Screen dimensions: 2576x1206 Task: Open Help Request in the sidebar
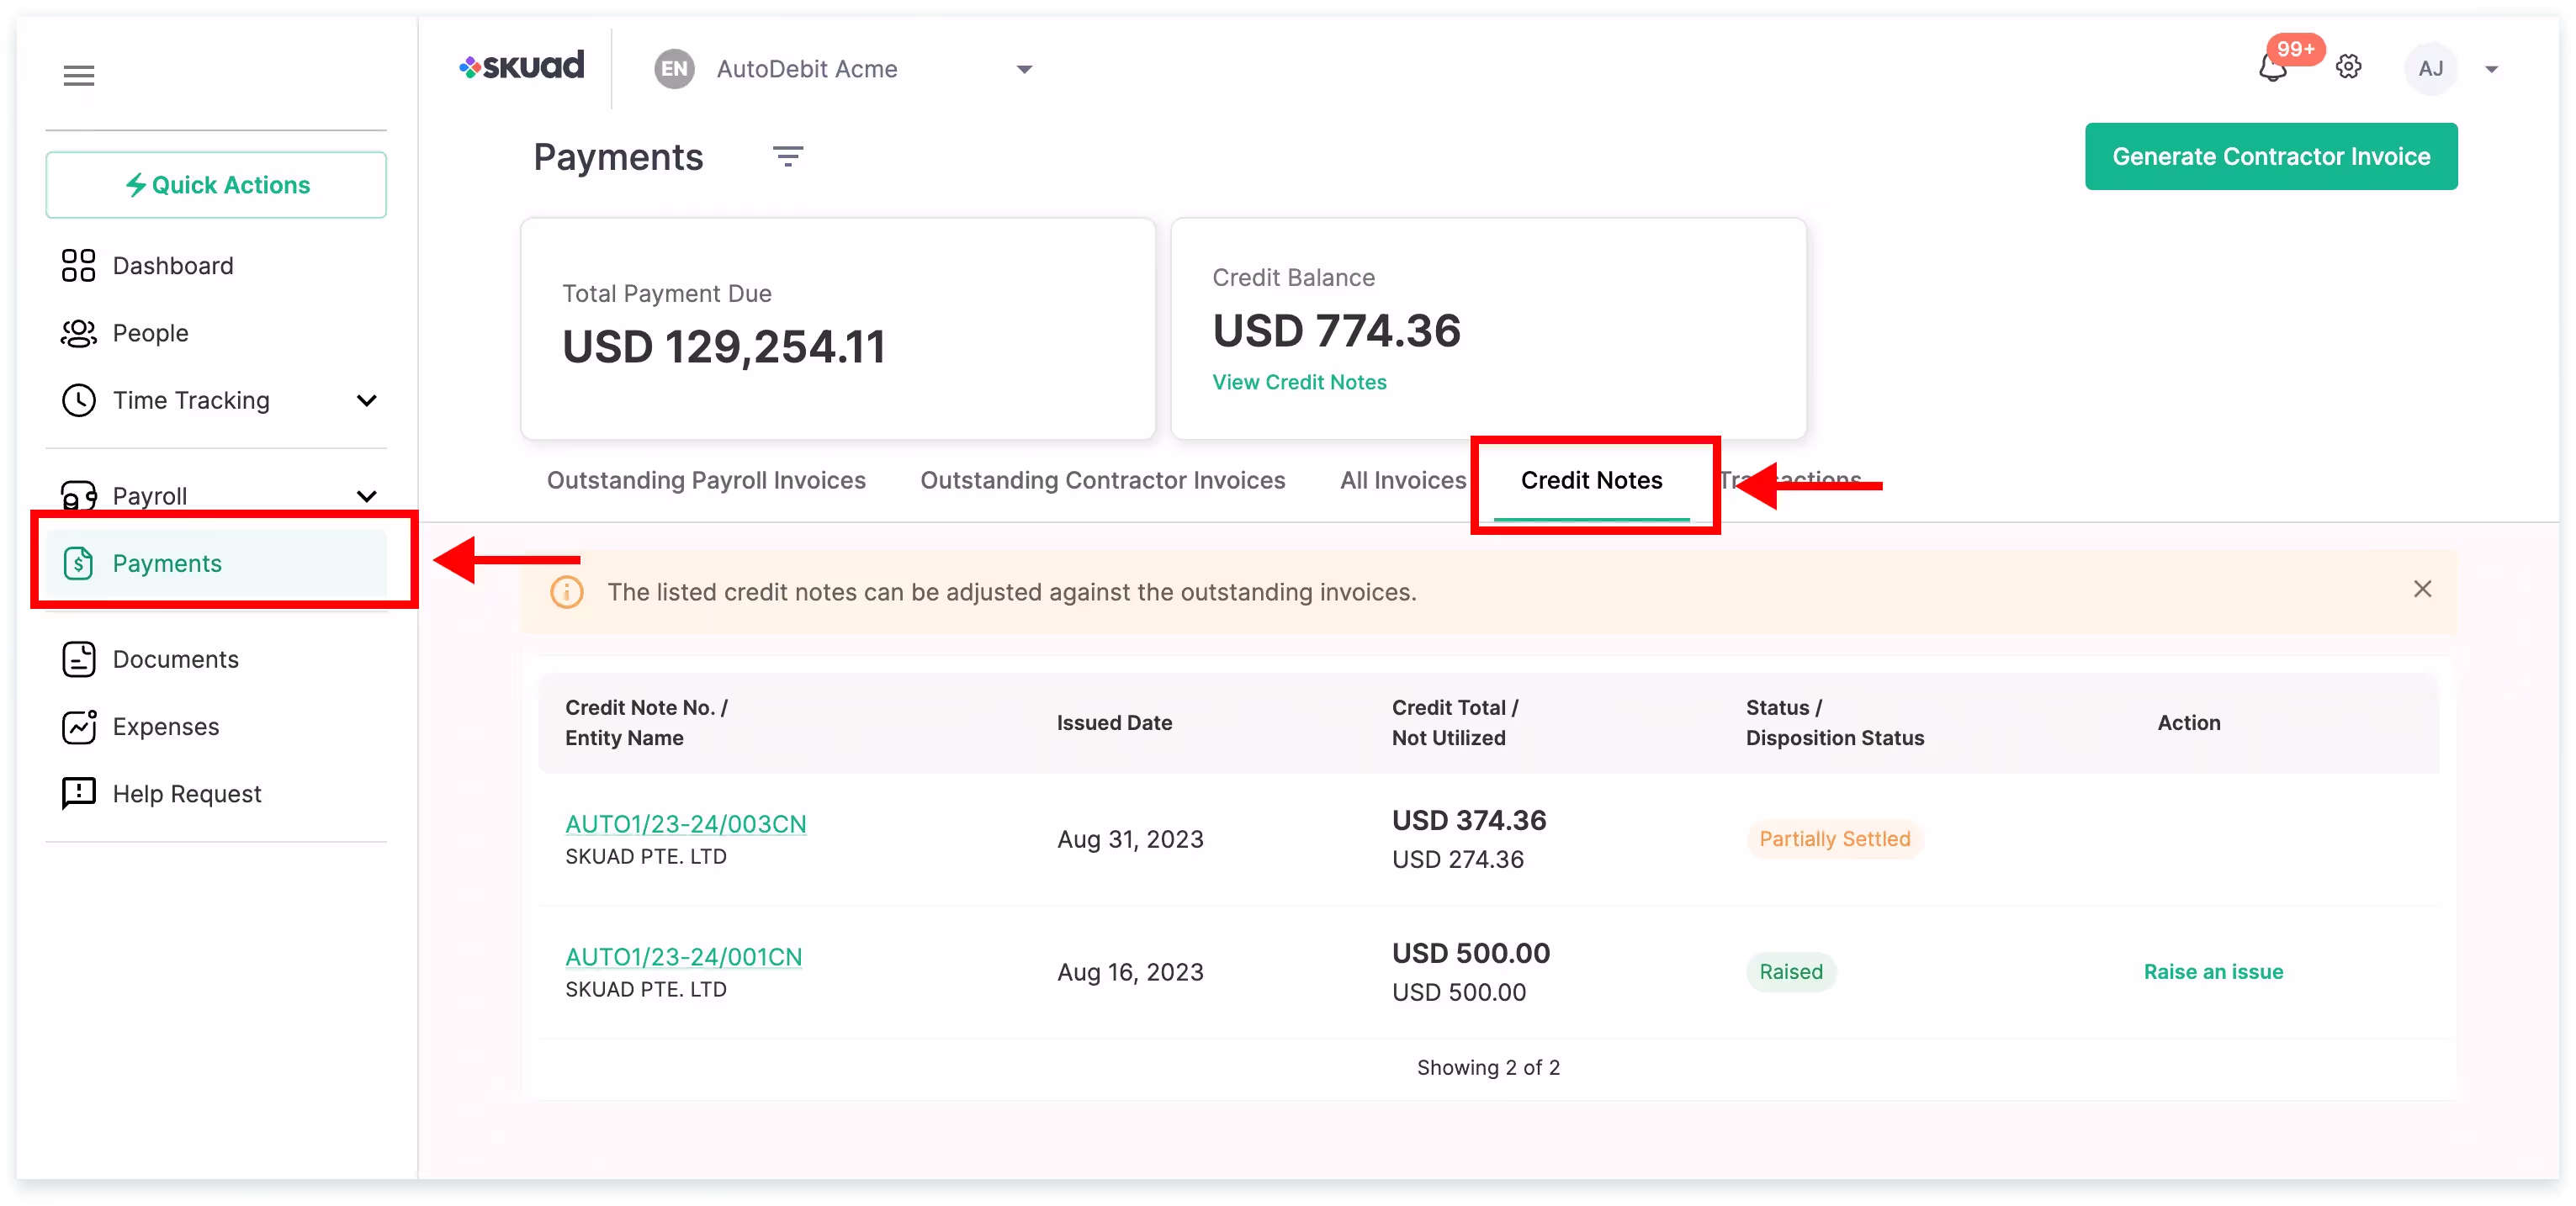(x=186, y=793)
